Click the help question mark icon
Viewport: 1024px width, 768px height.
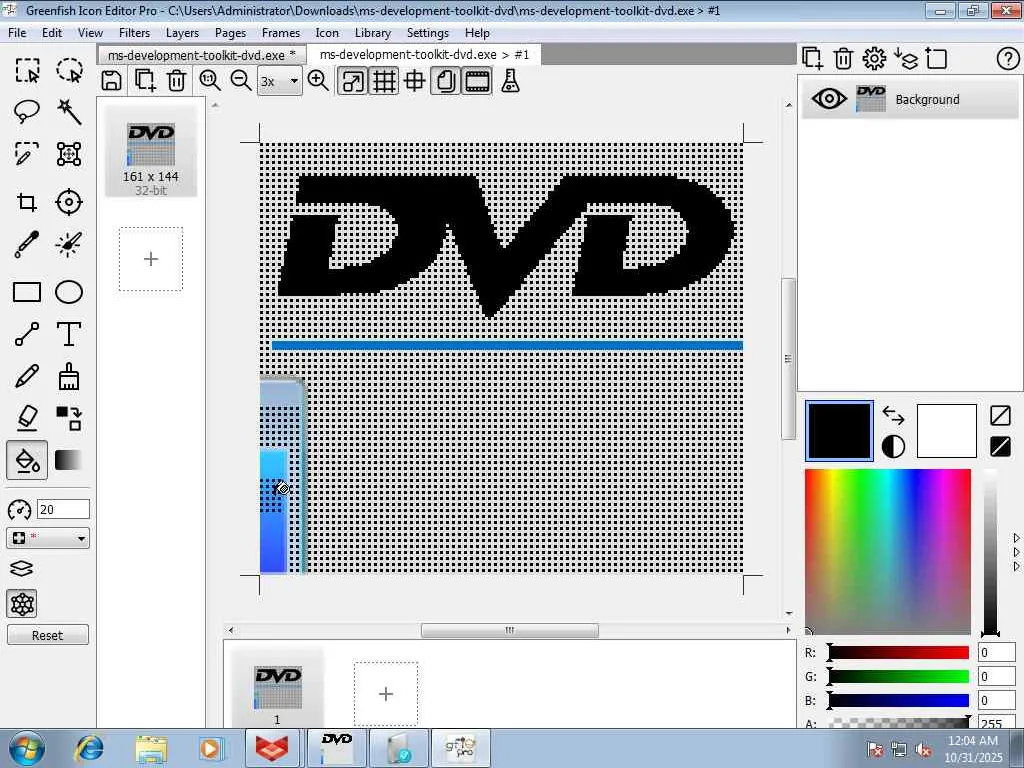coord(1008,59)
